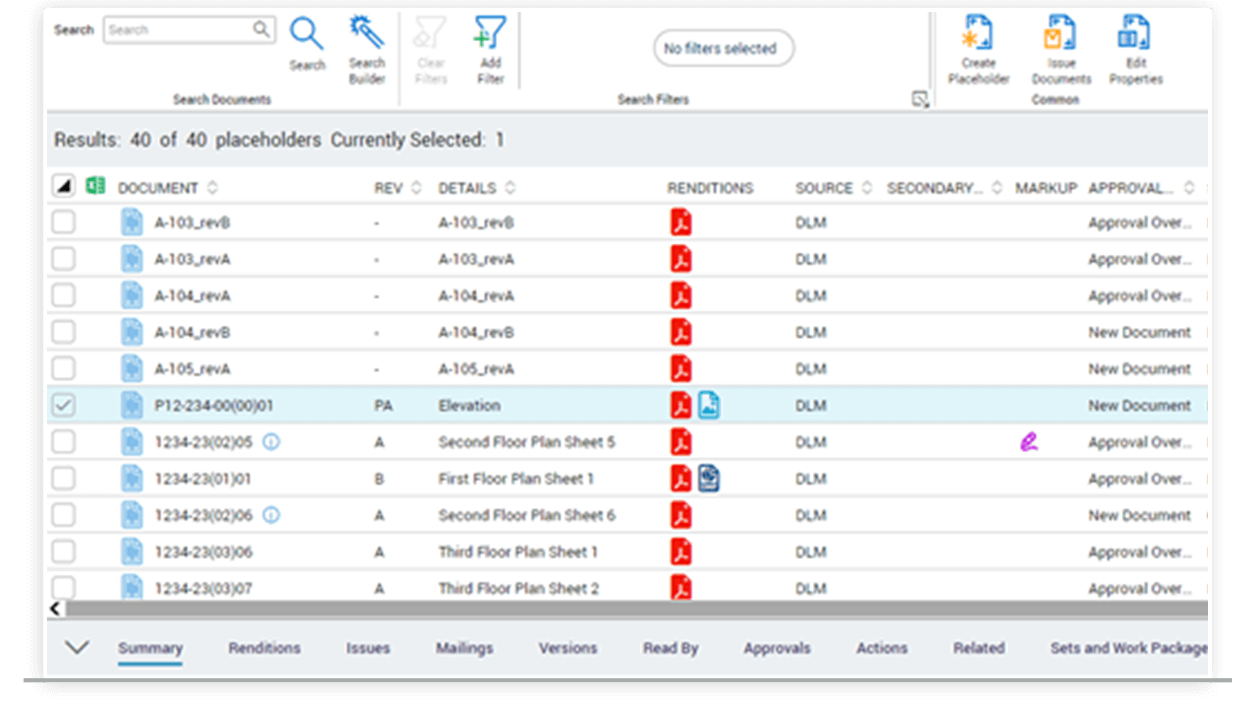Open the PDF rendition for Elevation

(680, 405)
